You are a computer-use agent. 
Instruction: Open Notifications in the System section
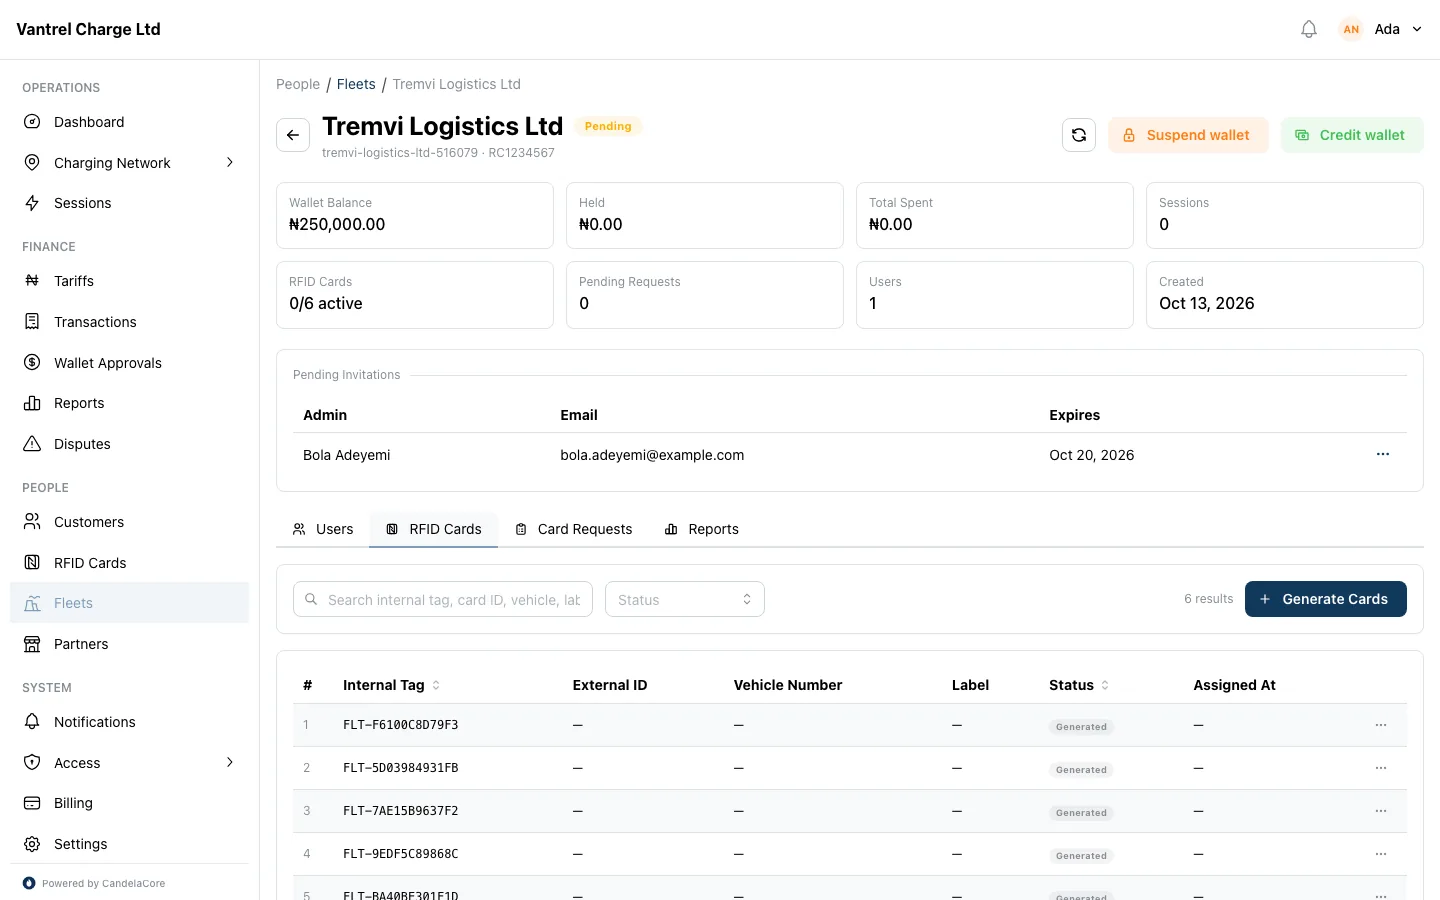tap(130, 722)
